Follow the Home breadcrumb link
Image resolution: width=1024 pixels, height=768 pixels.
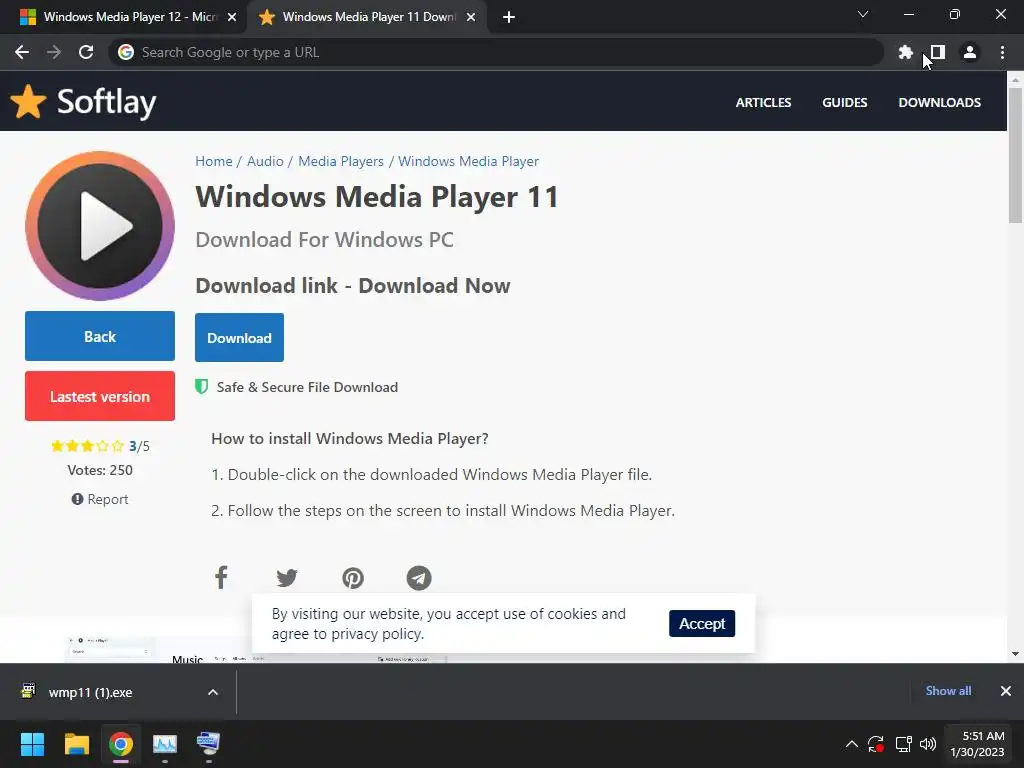pos(214,161)
